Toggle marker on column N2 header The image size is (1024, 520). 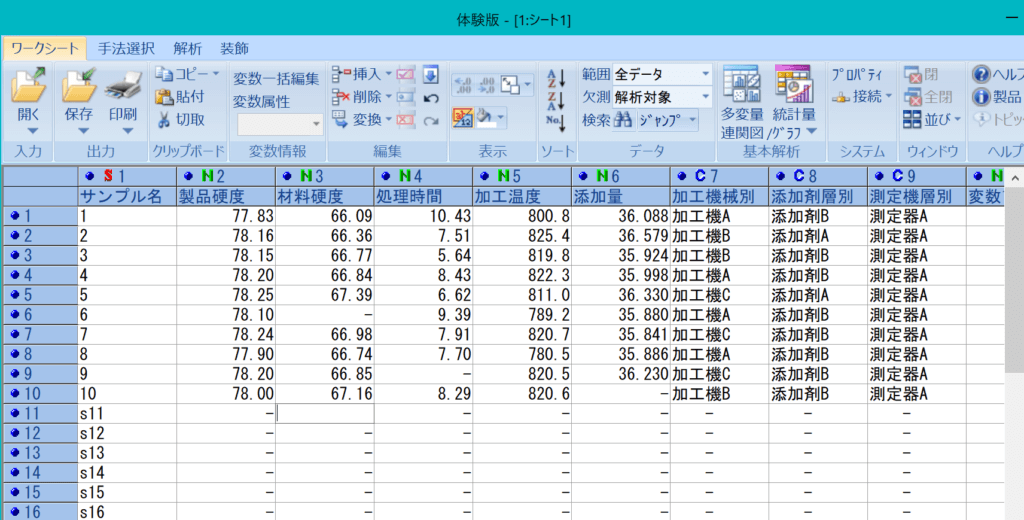[189, 176]
